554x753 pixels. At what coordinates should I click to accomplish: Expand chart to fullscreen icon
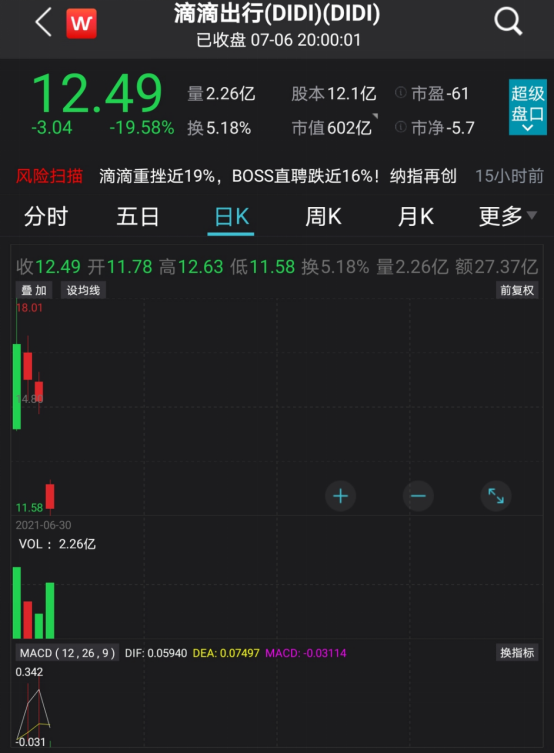[496, 496]
